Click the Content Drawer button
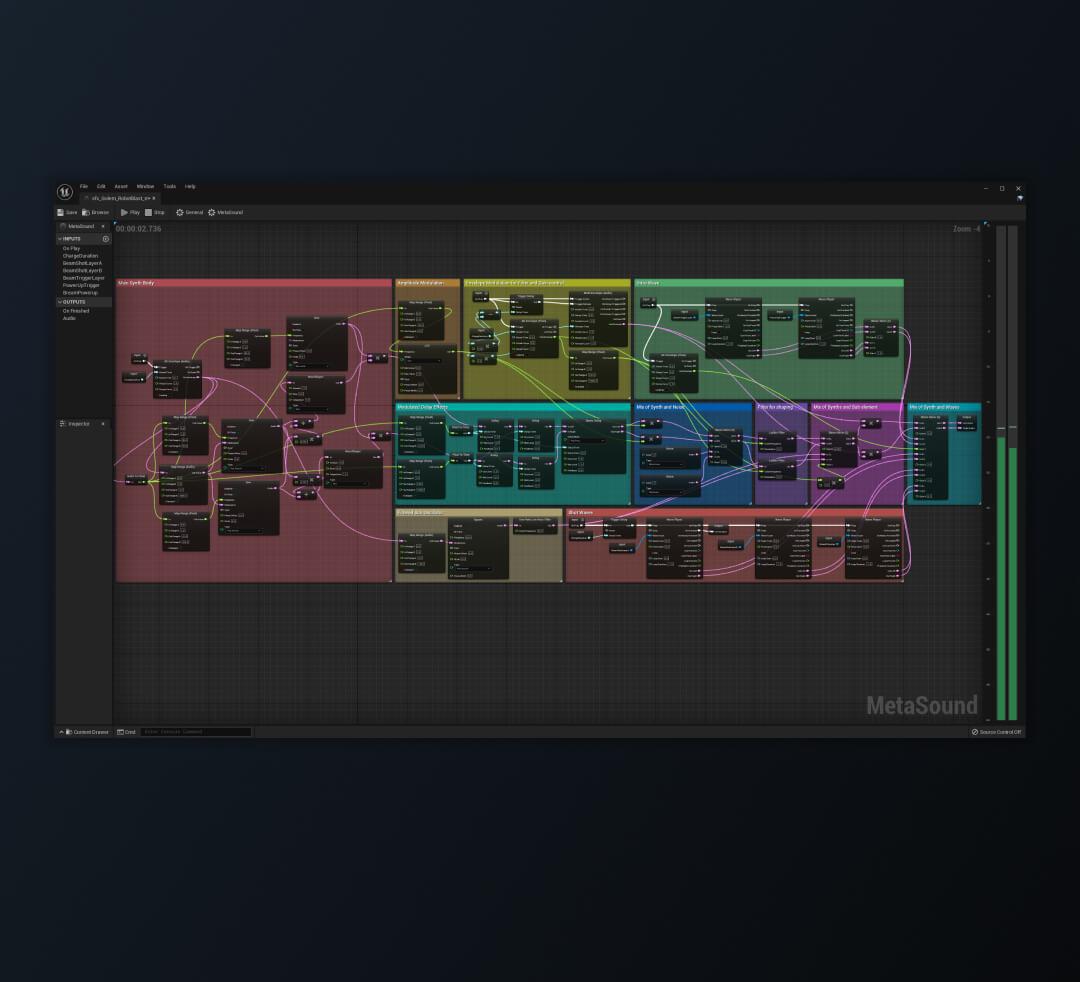1080x982 pixels. click(x=83, y=732)
